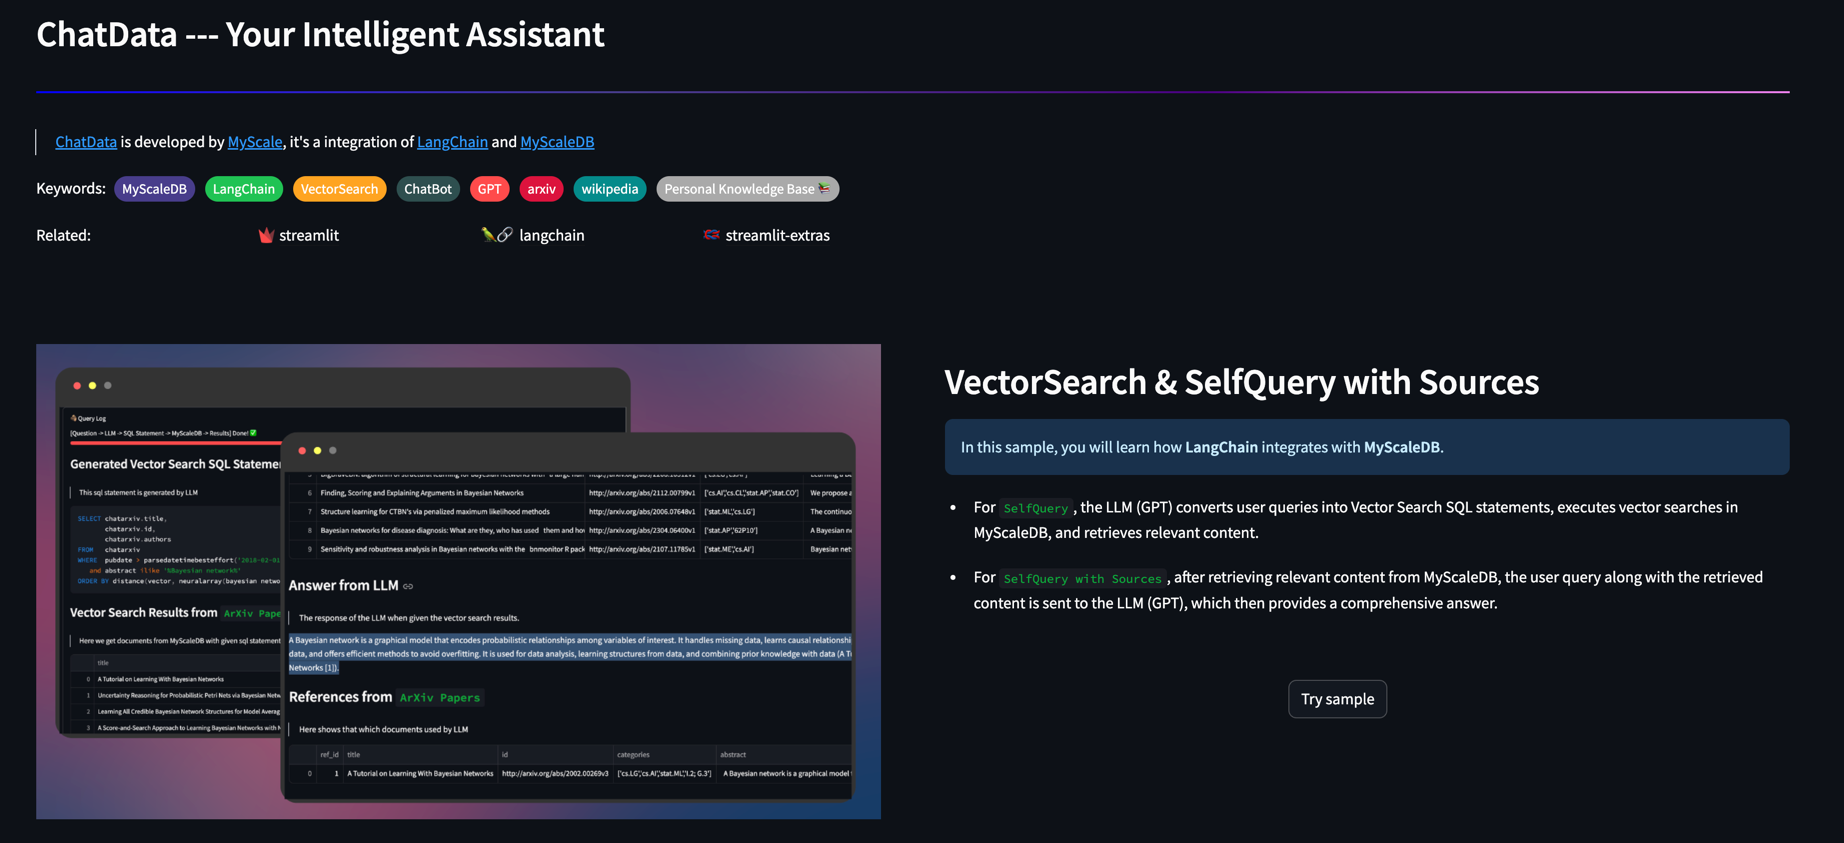The image size is (1844, 843).
Task: Click the GPT keyword badge
Action: point(489,189)
